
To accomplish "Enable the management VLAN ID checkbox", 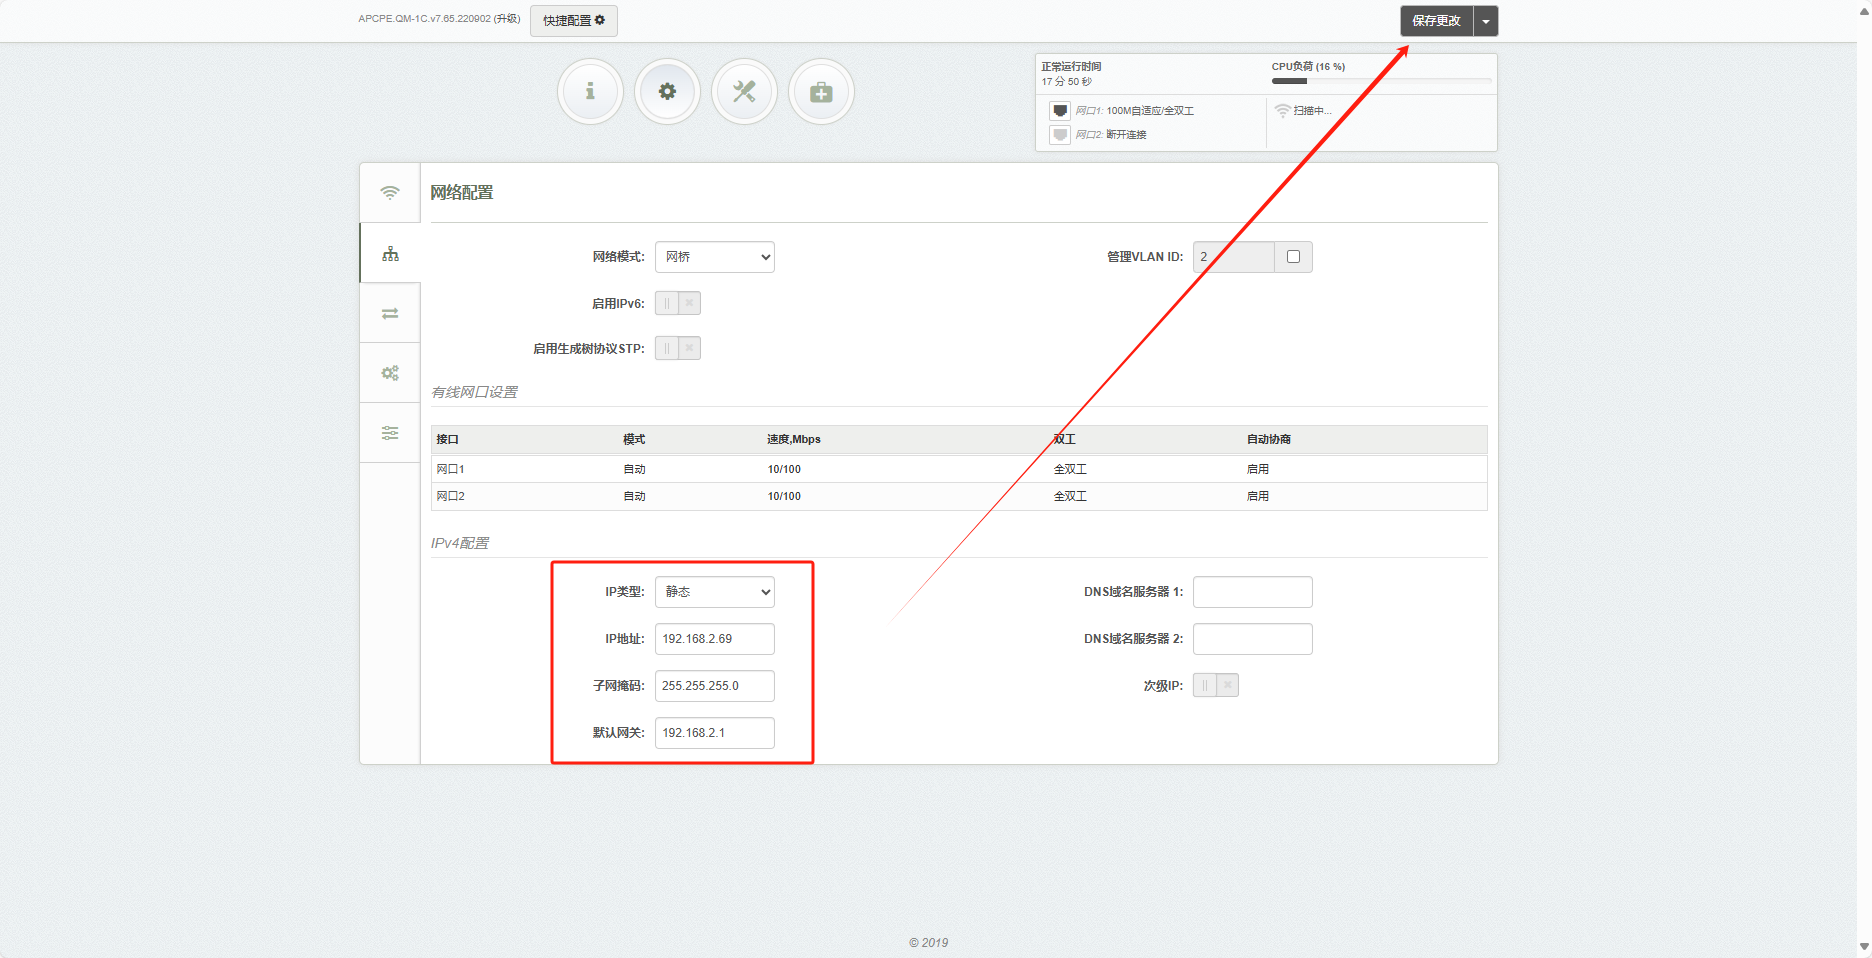I will pos(1293,257).
